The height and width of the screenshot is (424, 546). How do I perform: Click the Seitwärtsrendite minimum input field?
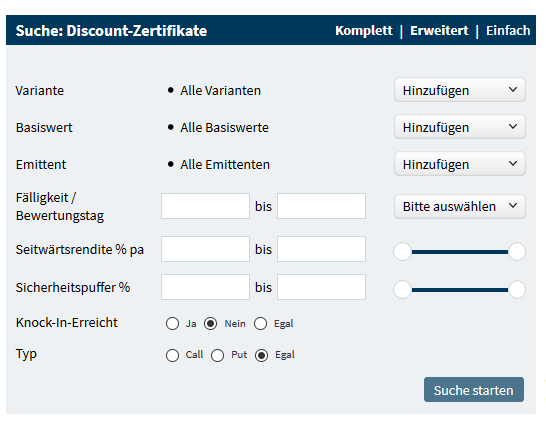point(205,249)
